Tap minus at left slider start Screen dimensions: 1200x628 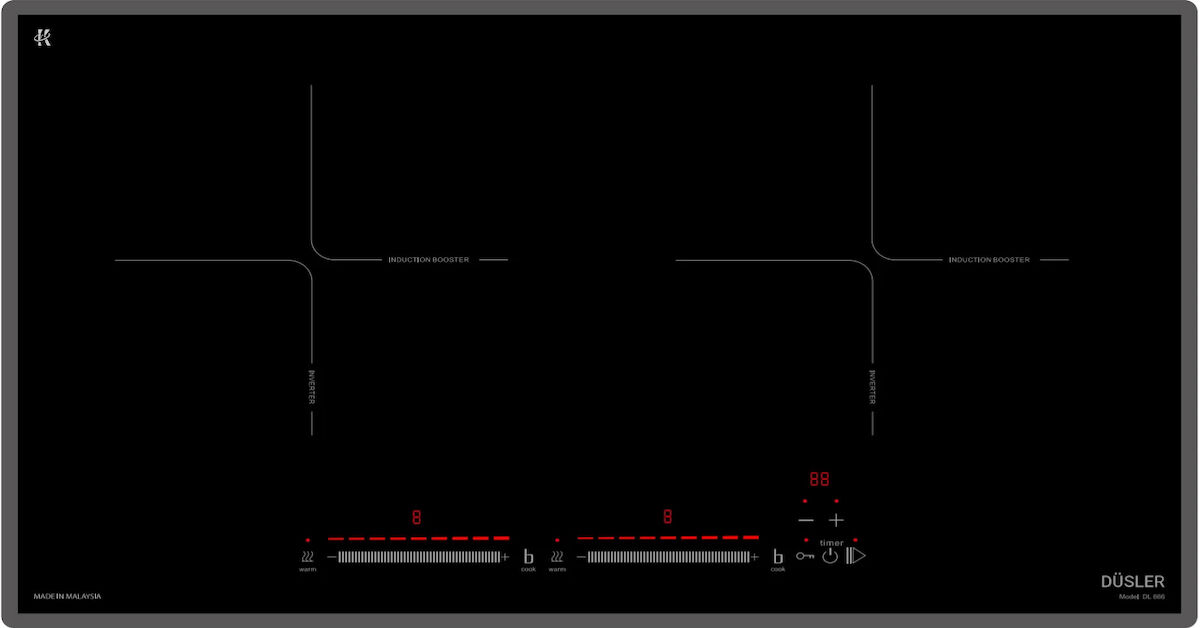332,557
